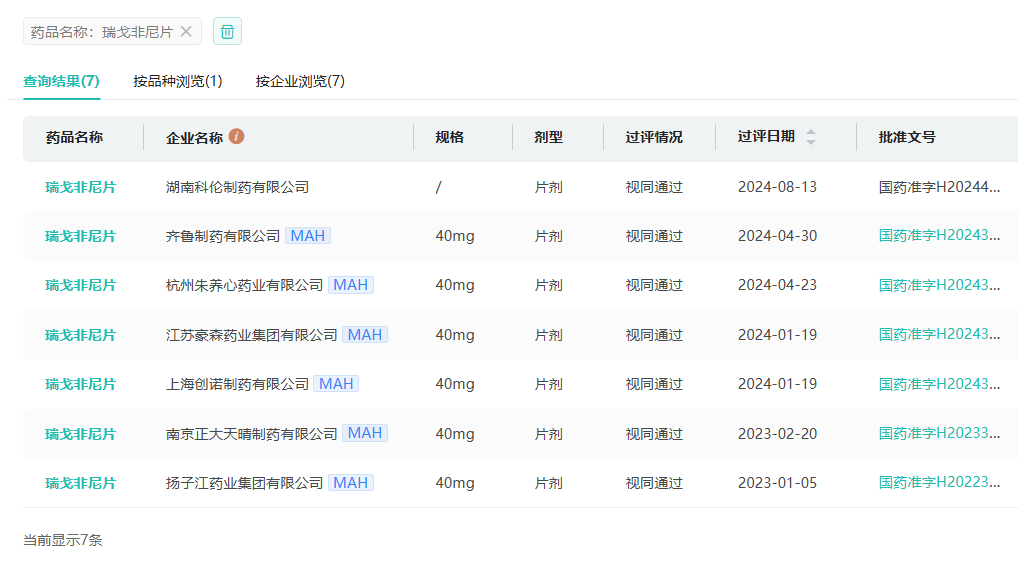Click the date 2024-08-13
Screen dimensions: 1018x564
point(777,187)
